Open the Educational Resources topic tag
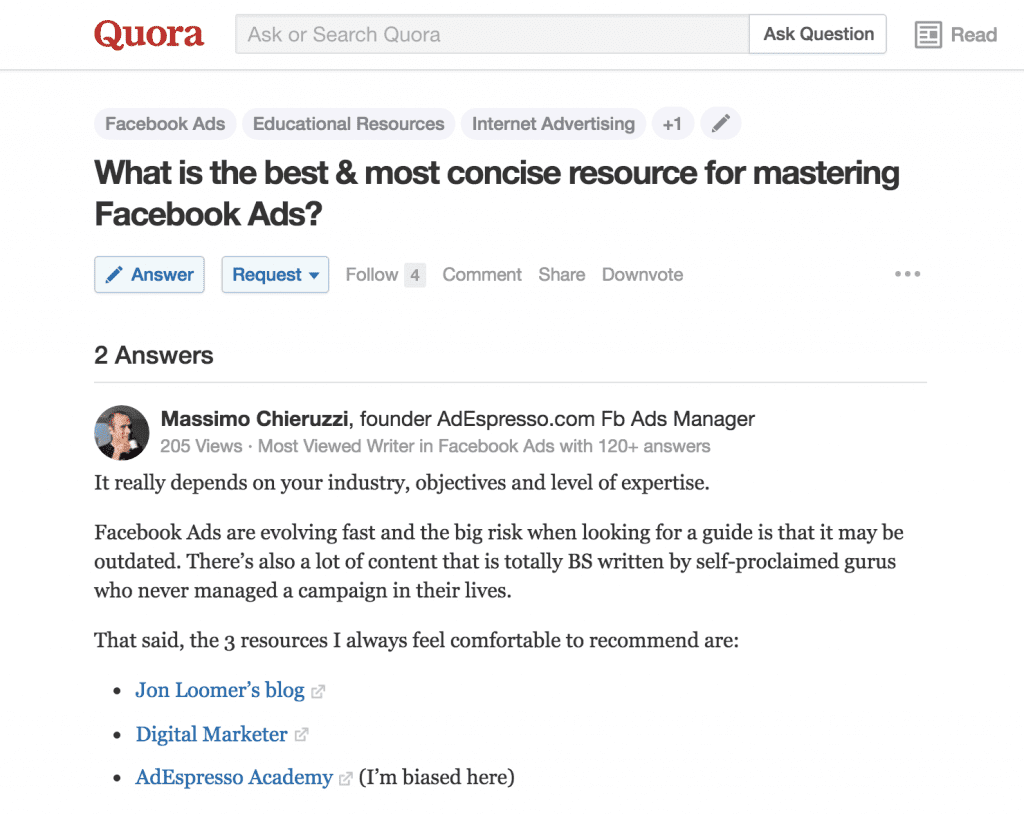Image resolution: width=1024 pixels, height=816 pixels. click(348, 124)
